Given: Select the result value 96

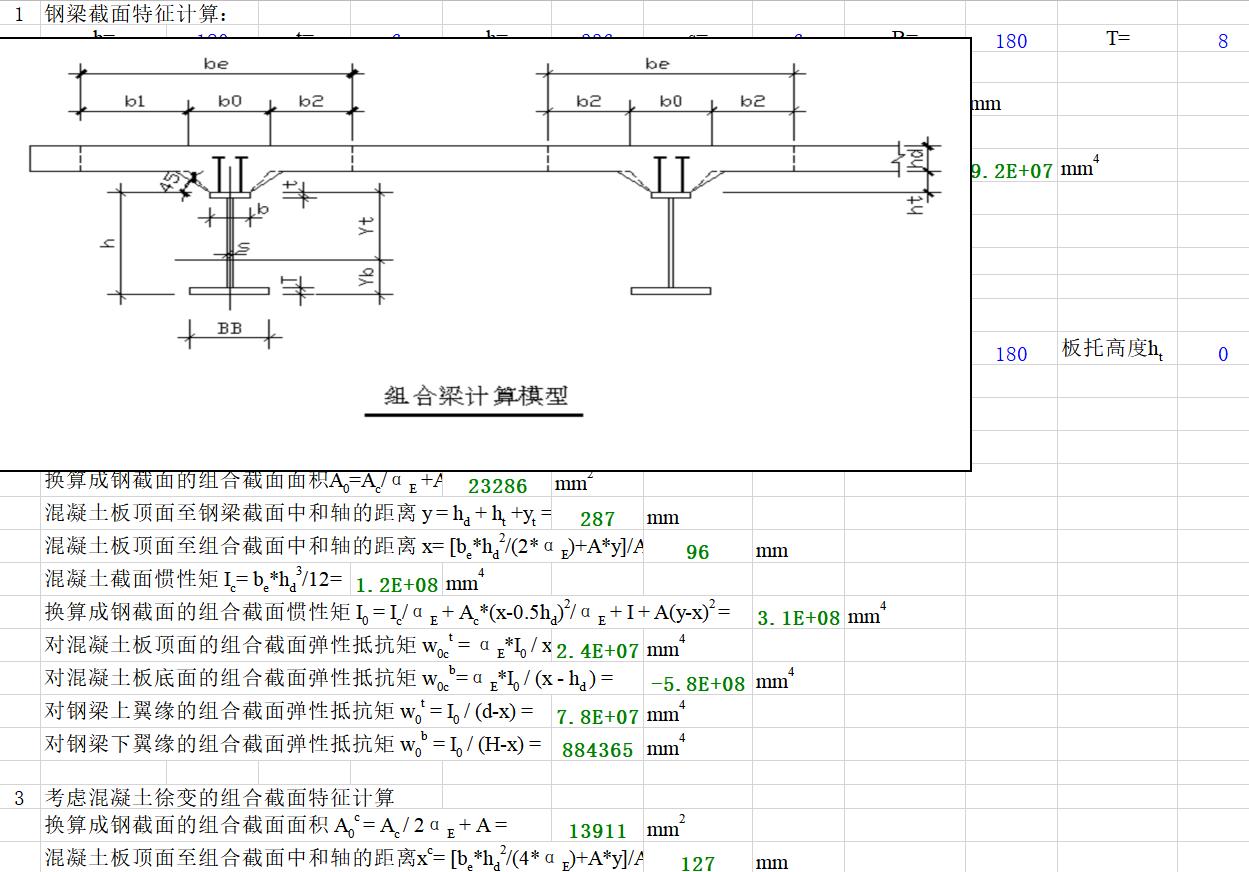Looking at the screenshot, I should tap(697, 552).
